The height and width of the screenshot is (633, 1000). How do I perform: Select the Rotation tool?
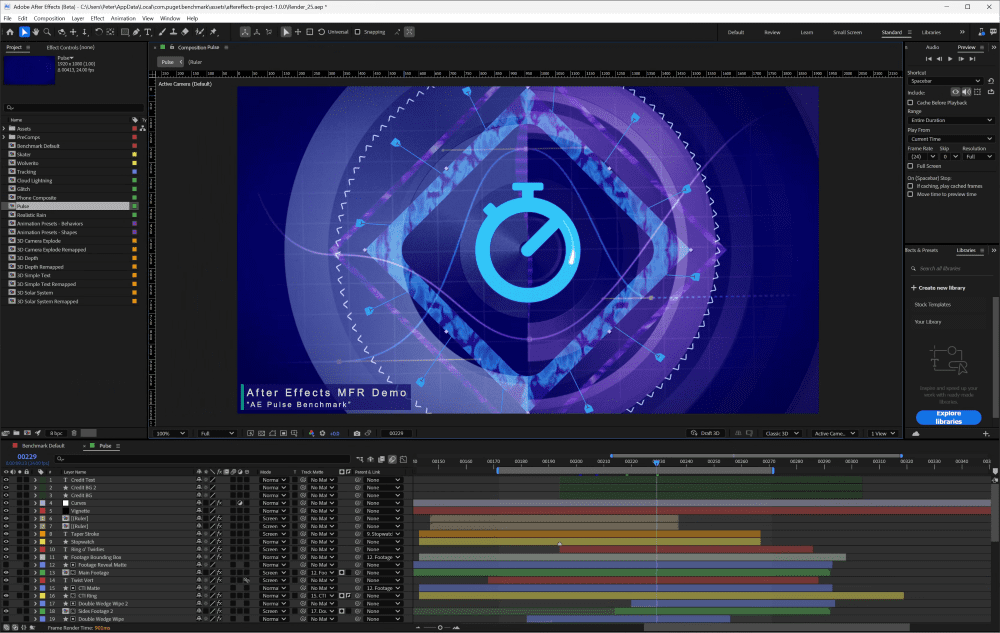tap(98, 32)
